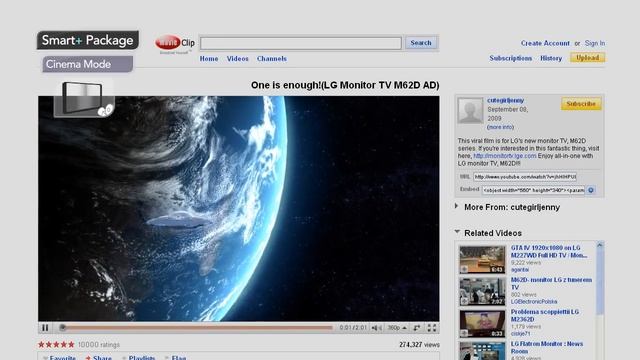Click the video progress seek bar

click(198, 328)
